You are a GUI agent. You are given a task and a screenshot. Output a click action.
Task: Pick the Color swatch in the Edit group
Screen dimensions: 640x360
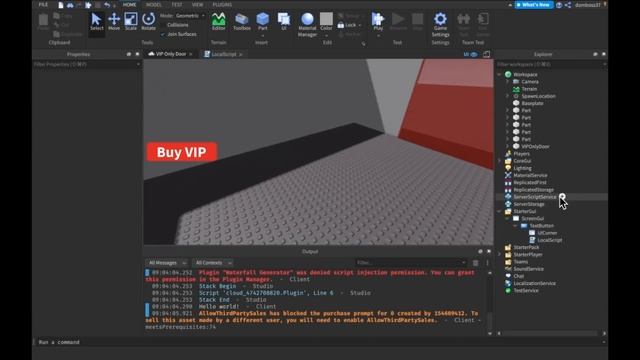(x=326, y=18)
